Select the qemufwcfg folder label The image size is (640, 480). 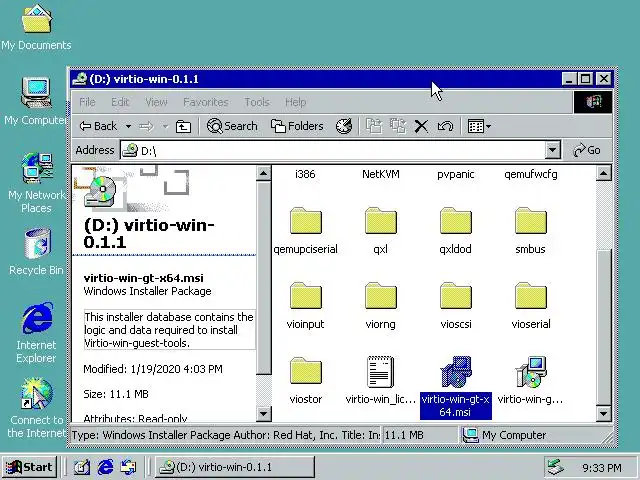click(x=531, y=174)
